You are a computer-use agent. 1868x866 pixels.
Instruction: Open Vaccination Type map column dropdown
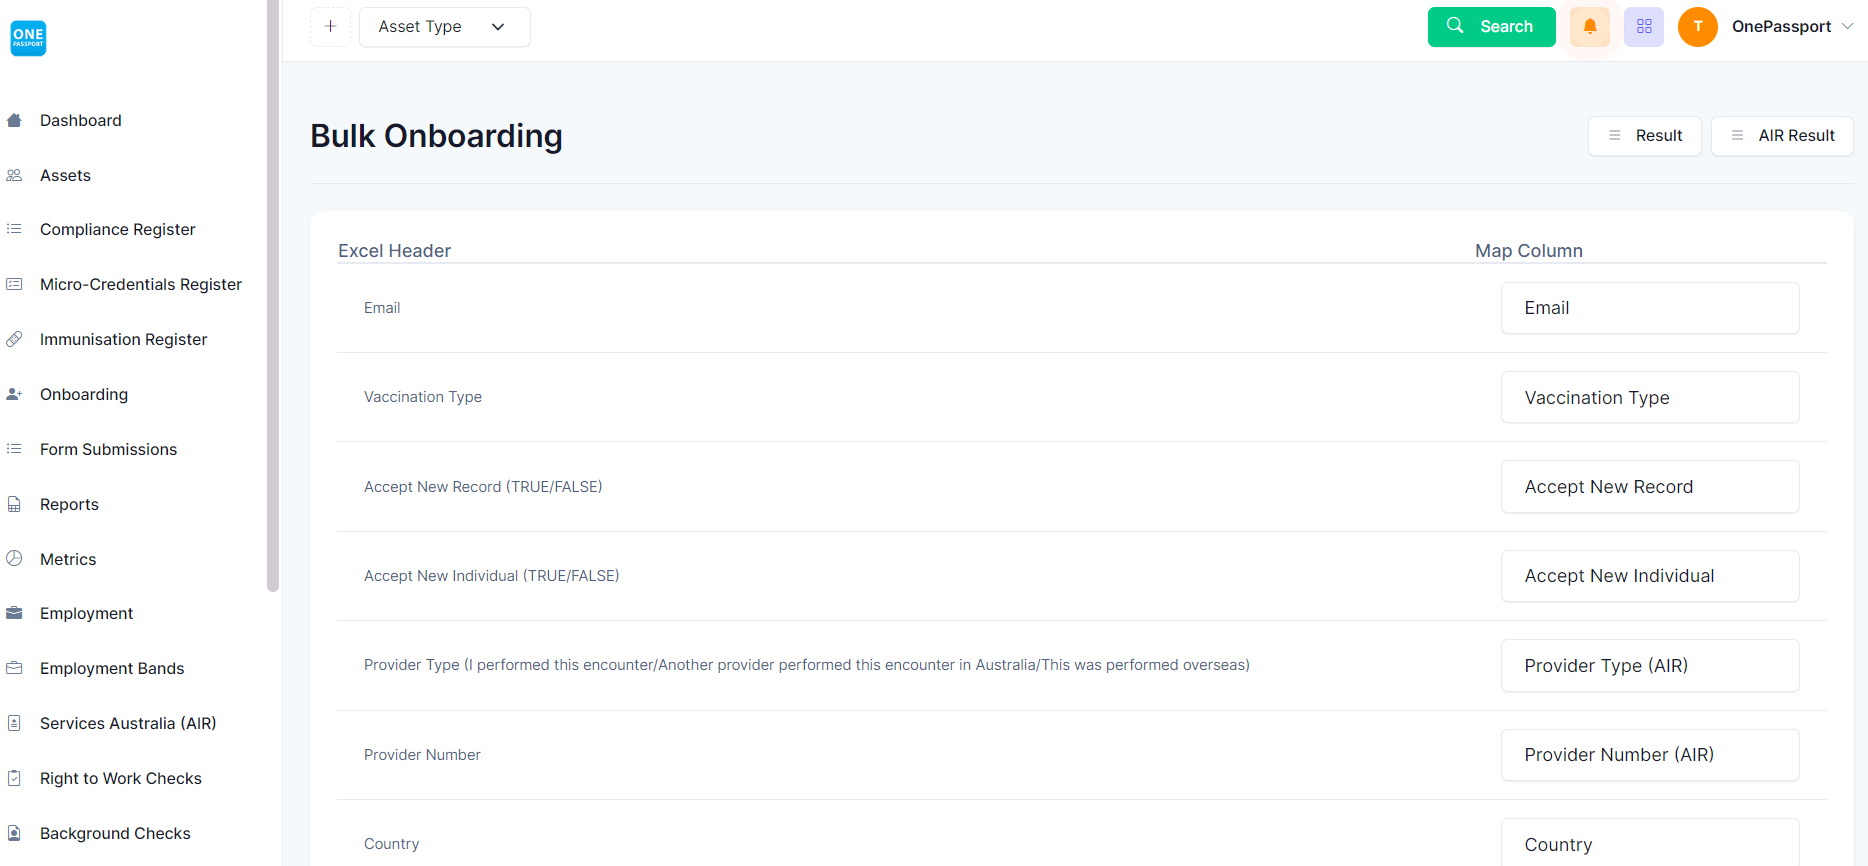(x=1650, y=397)
